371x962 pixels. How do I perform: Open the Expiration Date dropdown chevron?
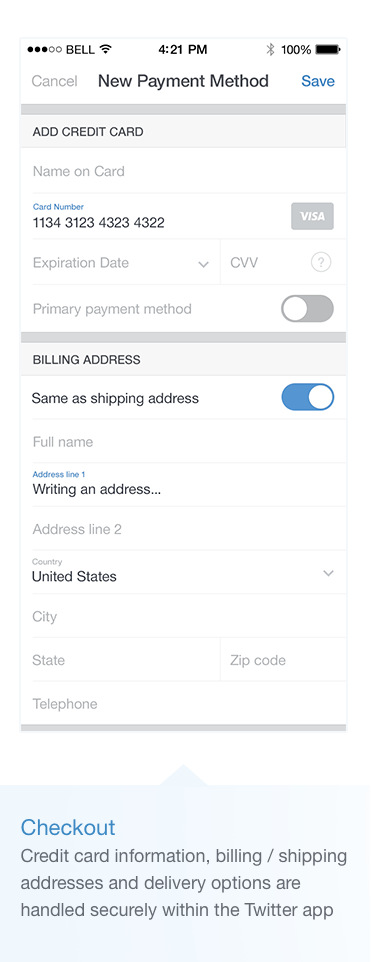point(203,264)
